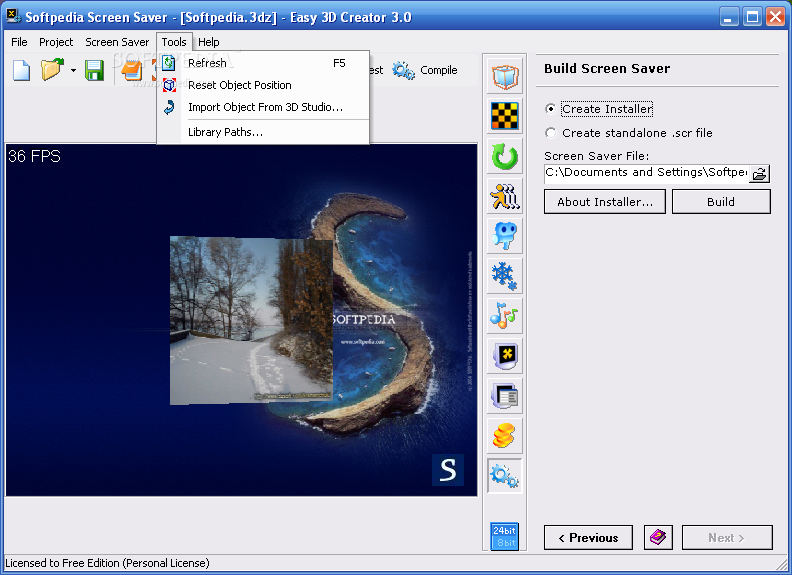792x575 pixels.
Task: Choose Reset Object Position menu item
Action: 263,85
